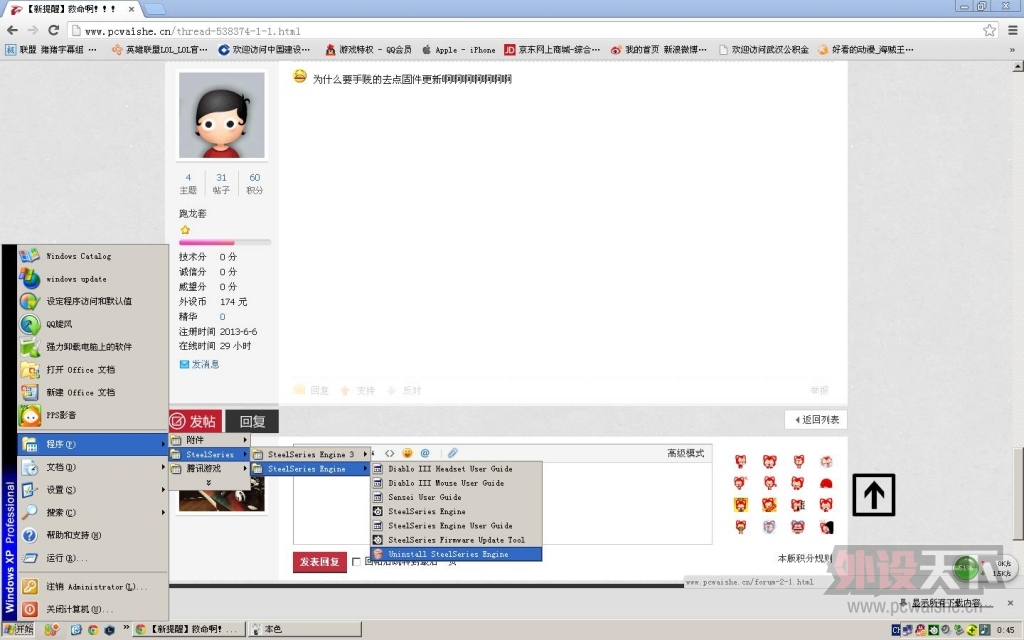Screen dimensions: 1024x640
Task: Click the page vertical scrollbar thumb
Action: click(x=1017, y=493)
